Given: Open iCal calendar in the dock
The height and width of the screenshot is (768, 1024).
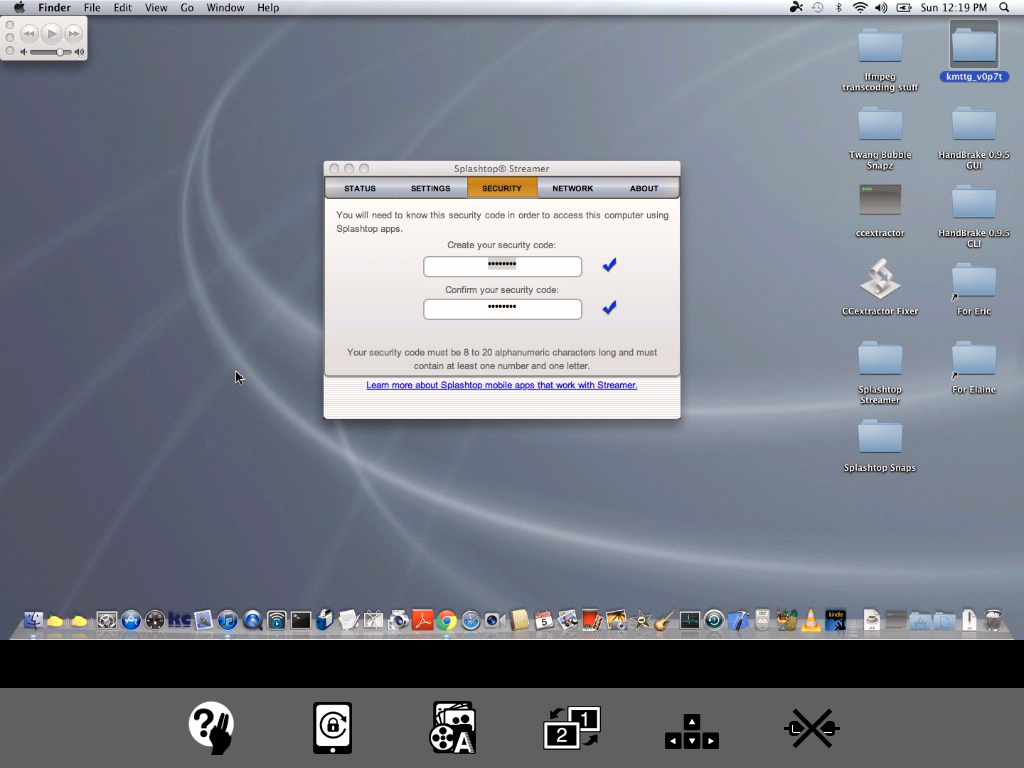Looking at the screenshot, I should (543, 620).
